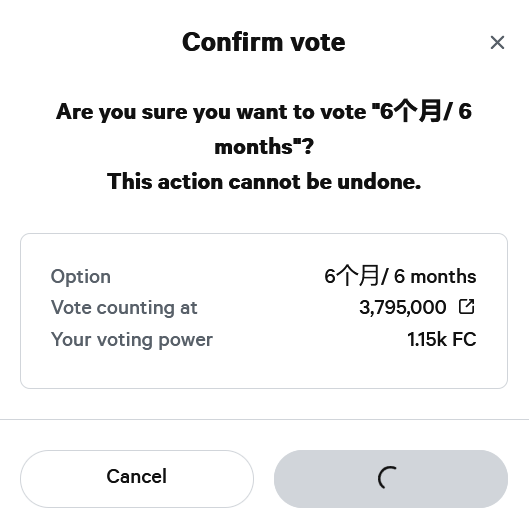Screen dimensions: 529x522
Task: Click the block number 3,795,000
Action: pos(402,307)
